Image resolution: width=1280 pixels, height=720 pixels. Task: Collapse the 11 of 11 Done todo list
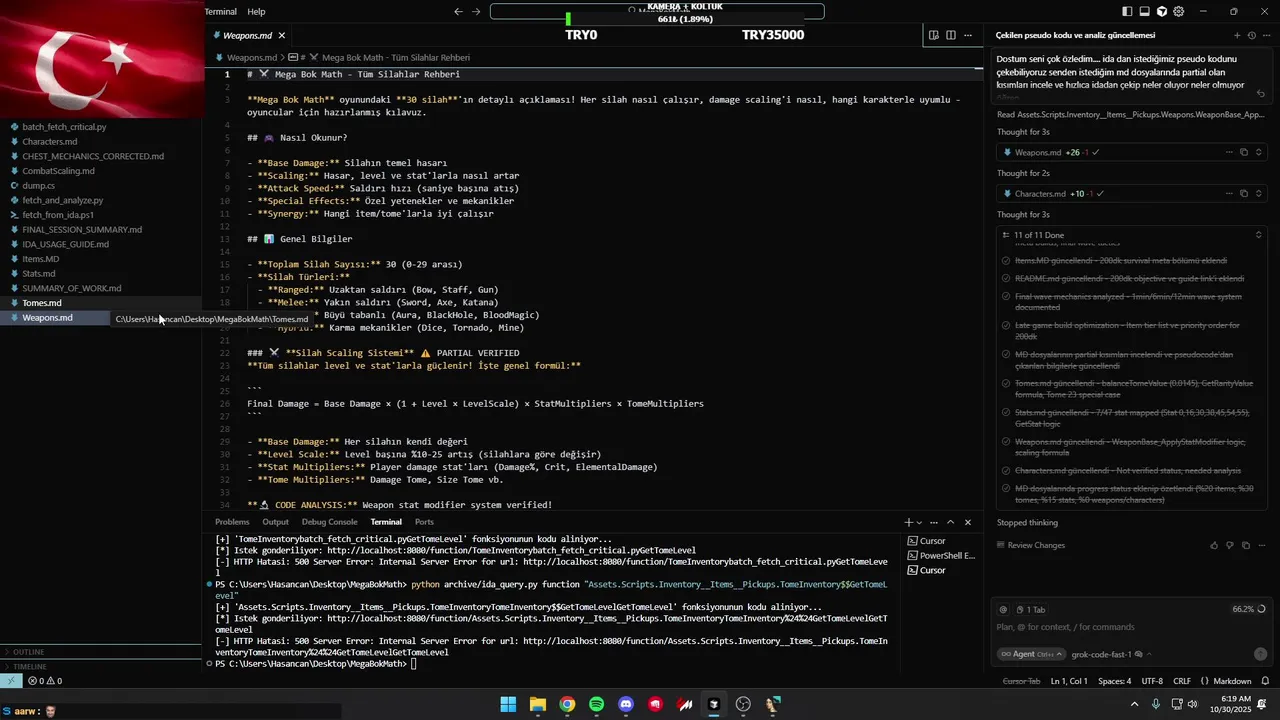[x=1259, y=235]
